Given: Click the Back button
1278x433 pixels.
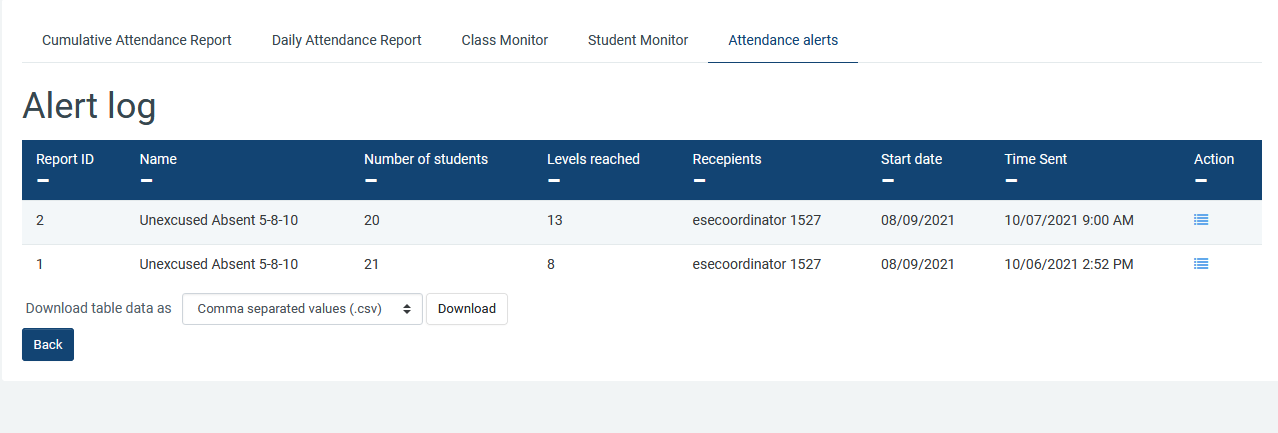Looking at the screenshot, I should coord(48,344).
